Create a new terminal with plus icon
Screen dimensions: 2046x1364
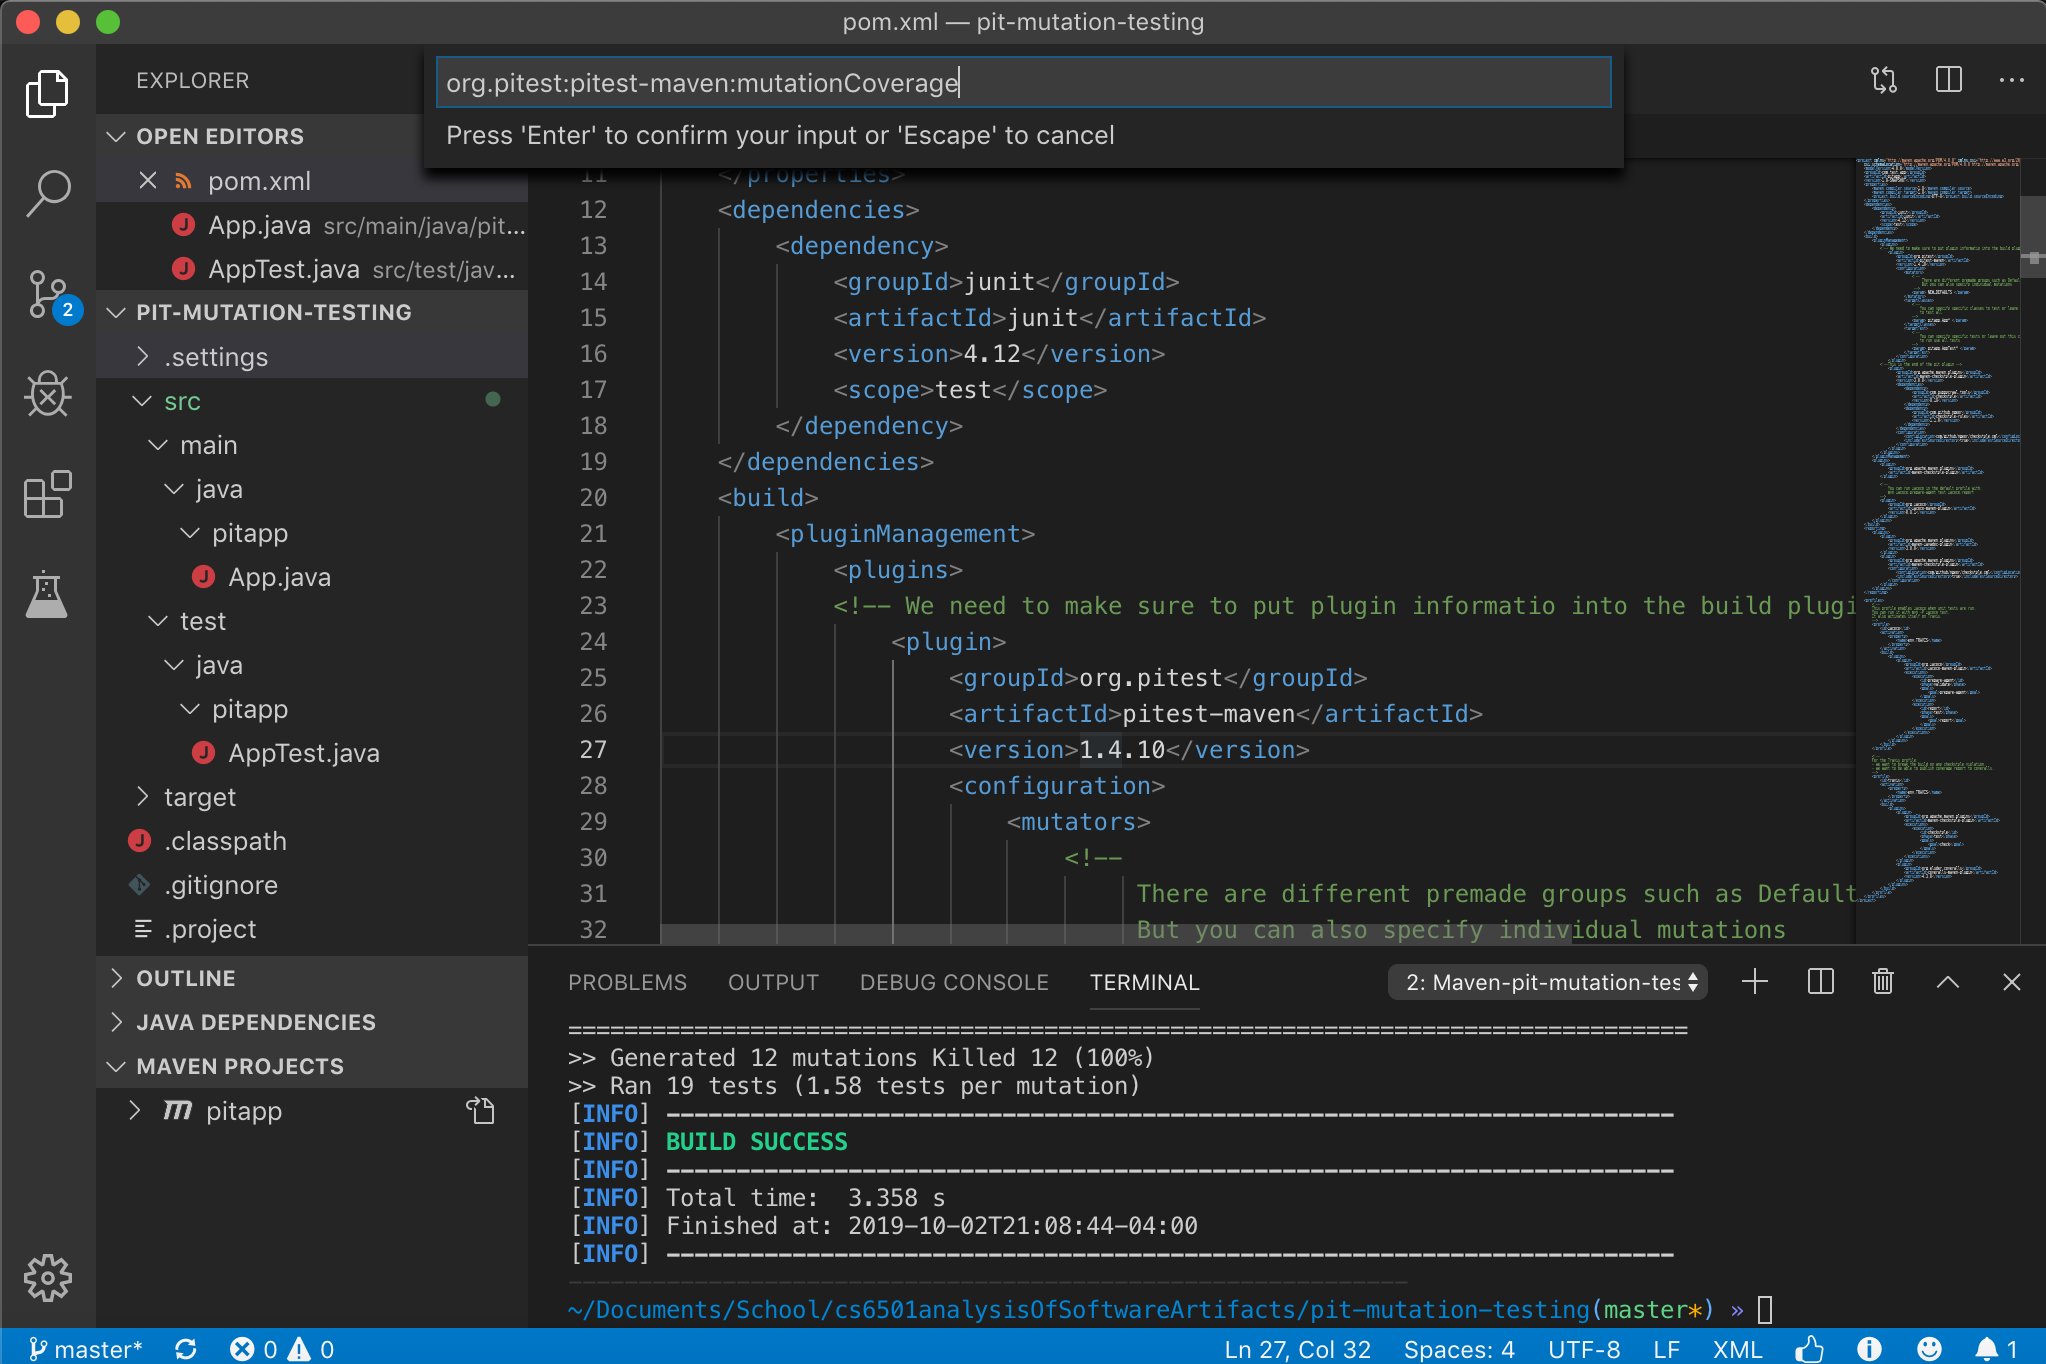tap(1754, 982)
